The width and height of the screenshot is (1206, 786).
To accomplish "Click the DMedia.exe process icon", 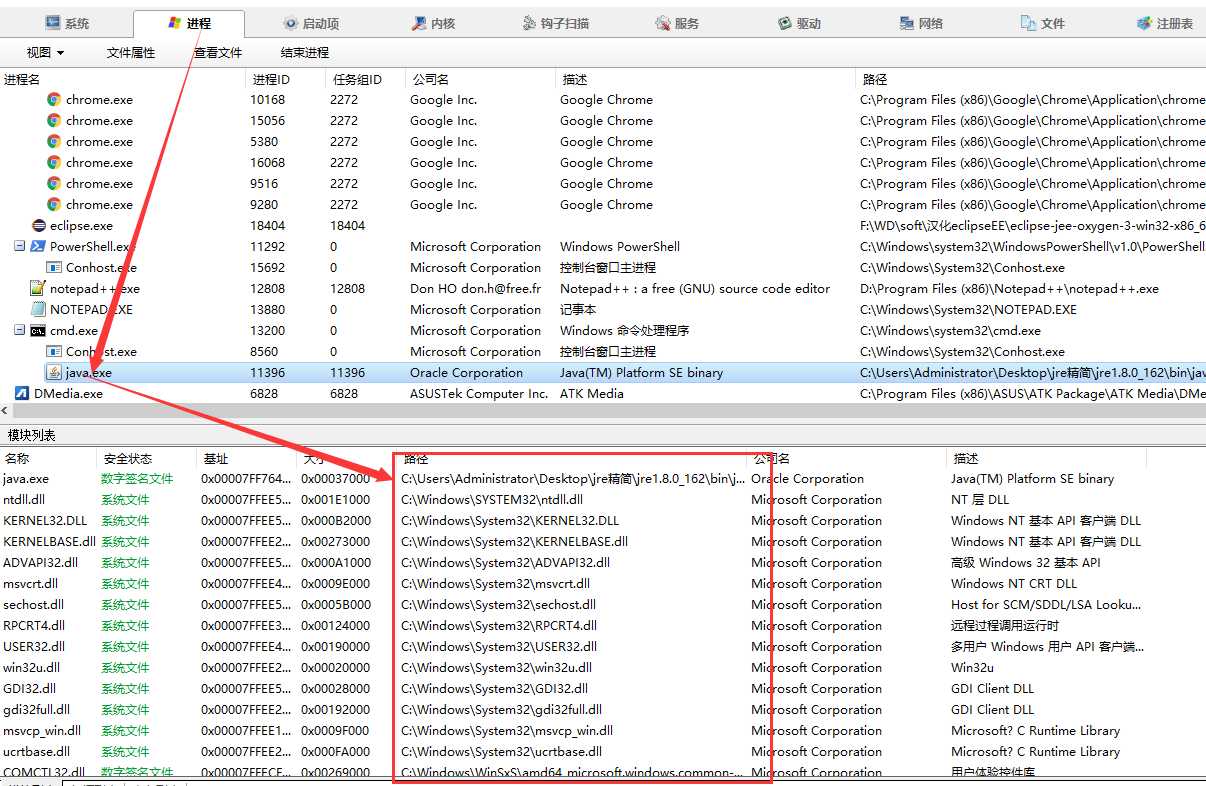I will [21, 394].
